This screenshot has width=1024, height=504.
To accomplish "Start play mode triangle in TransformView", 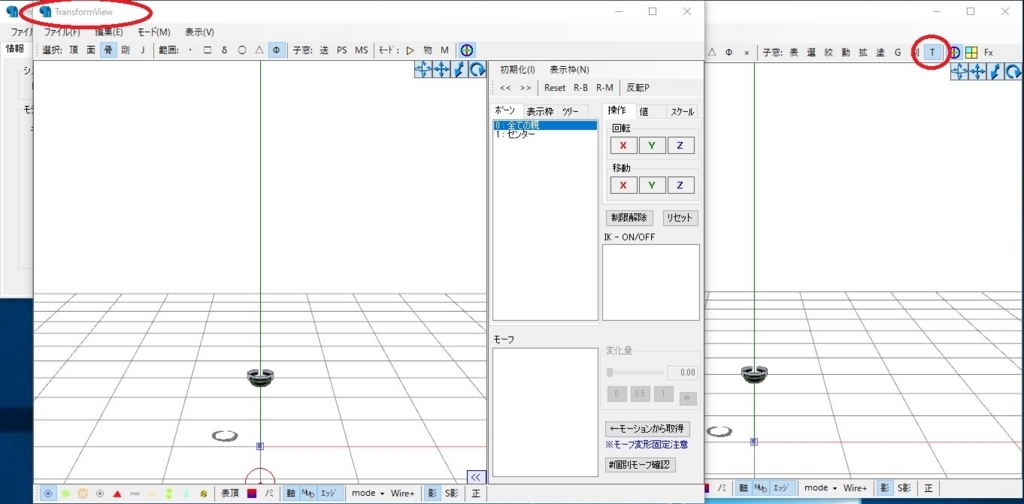I will [410, 50].
